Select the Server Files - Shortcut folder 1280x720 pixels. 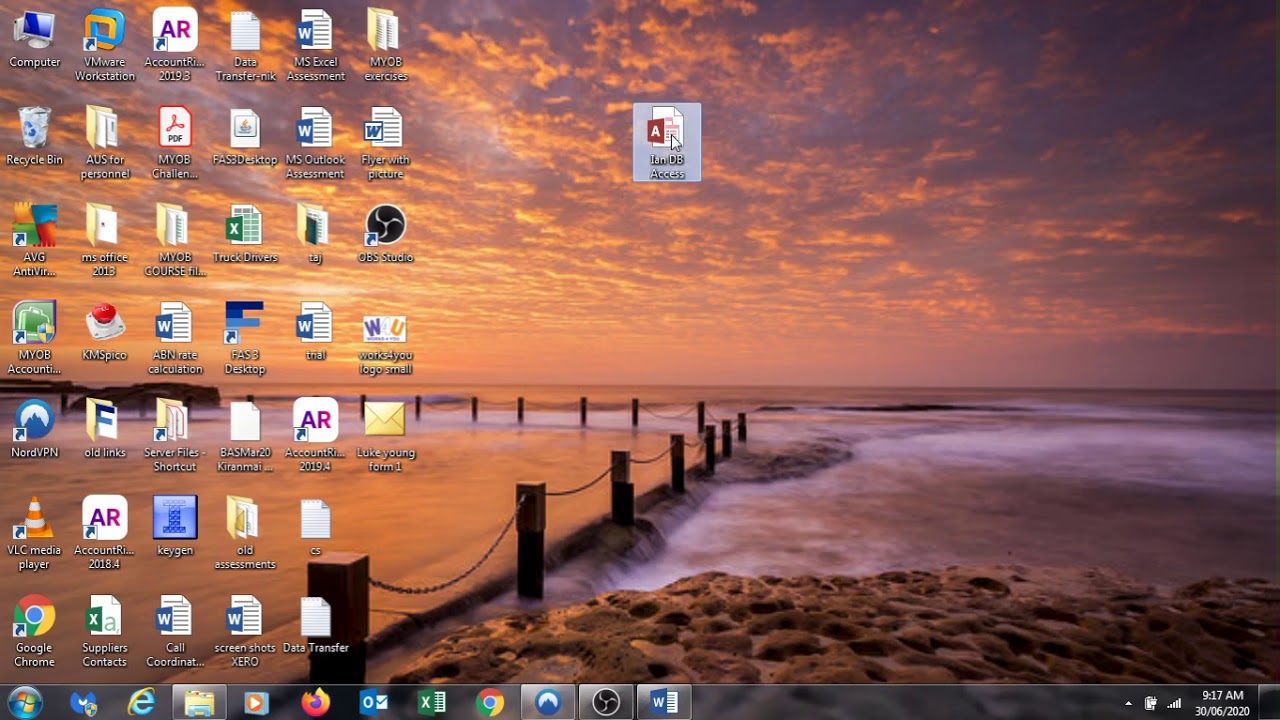coord(174,436)
